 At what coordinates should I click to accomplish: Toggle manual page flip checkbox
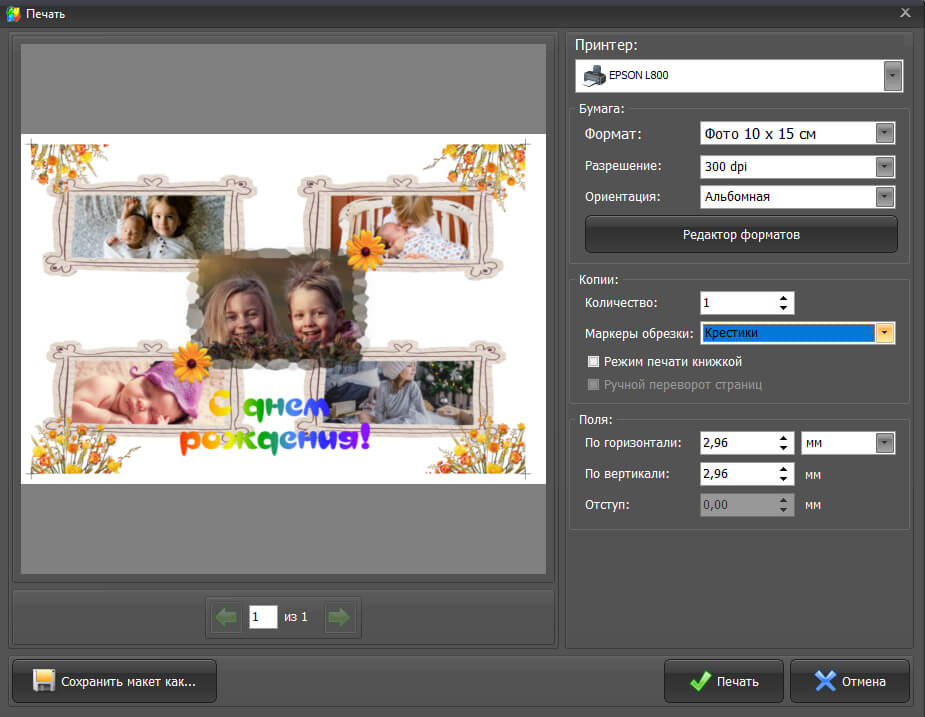[594, 385]
